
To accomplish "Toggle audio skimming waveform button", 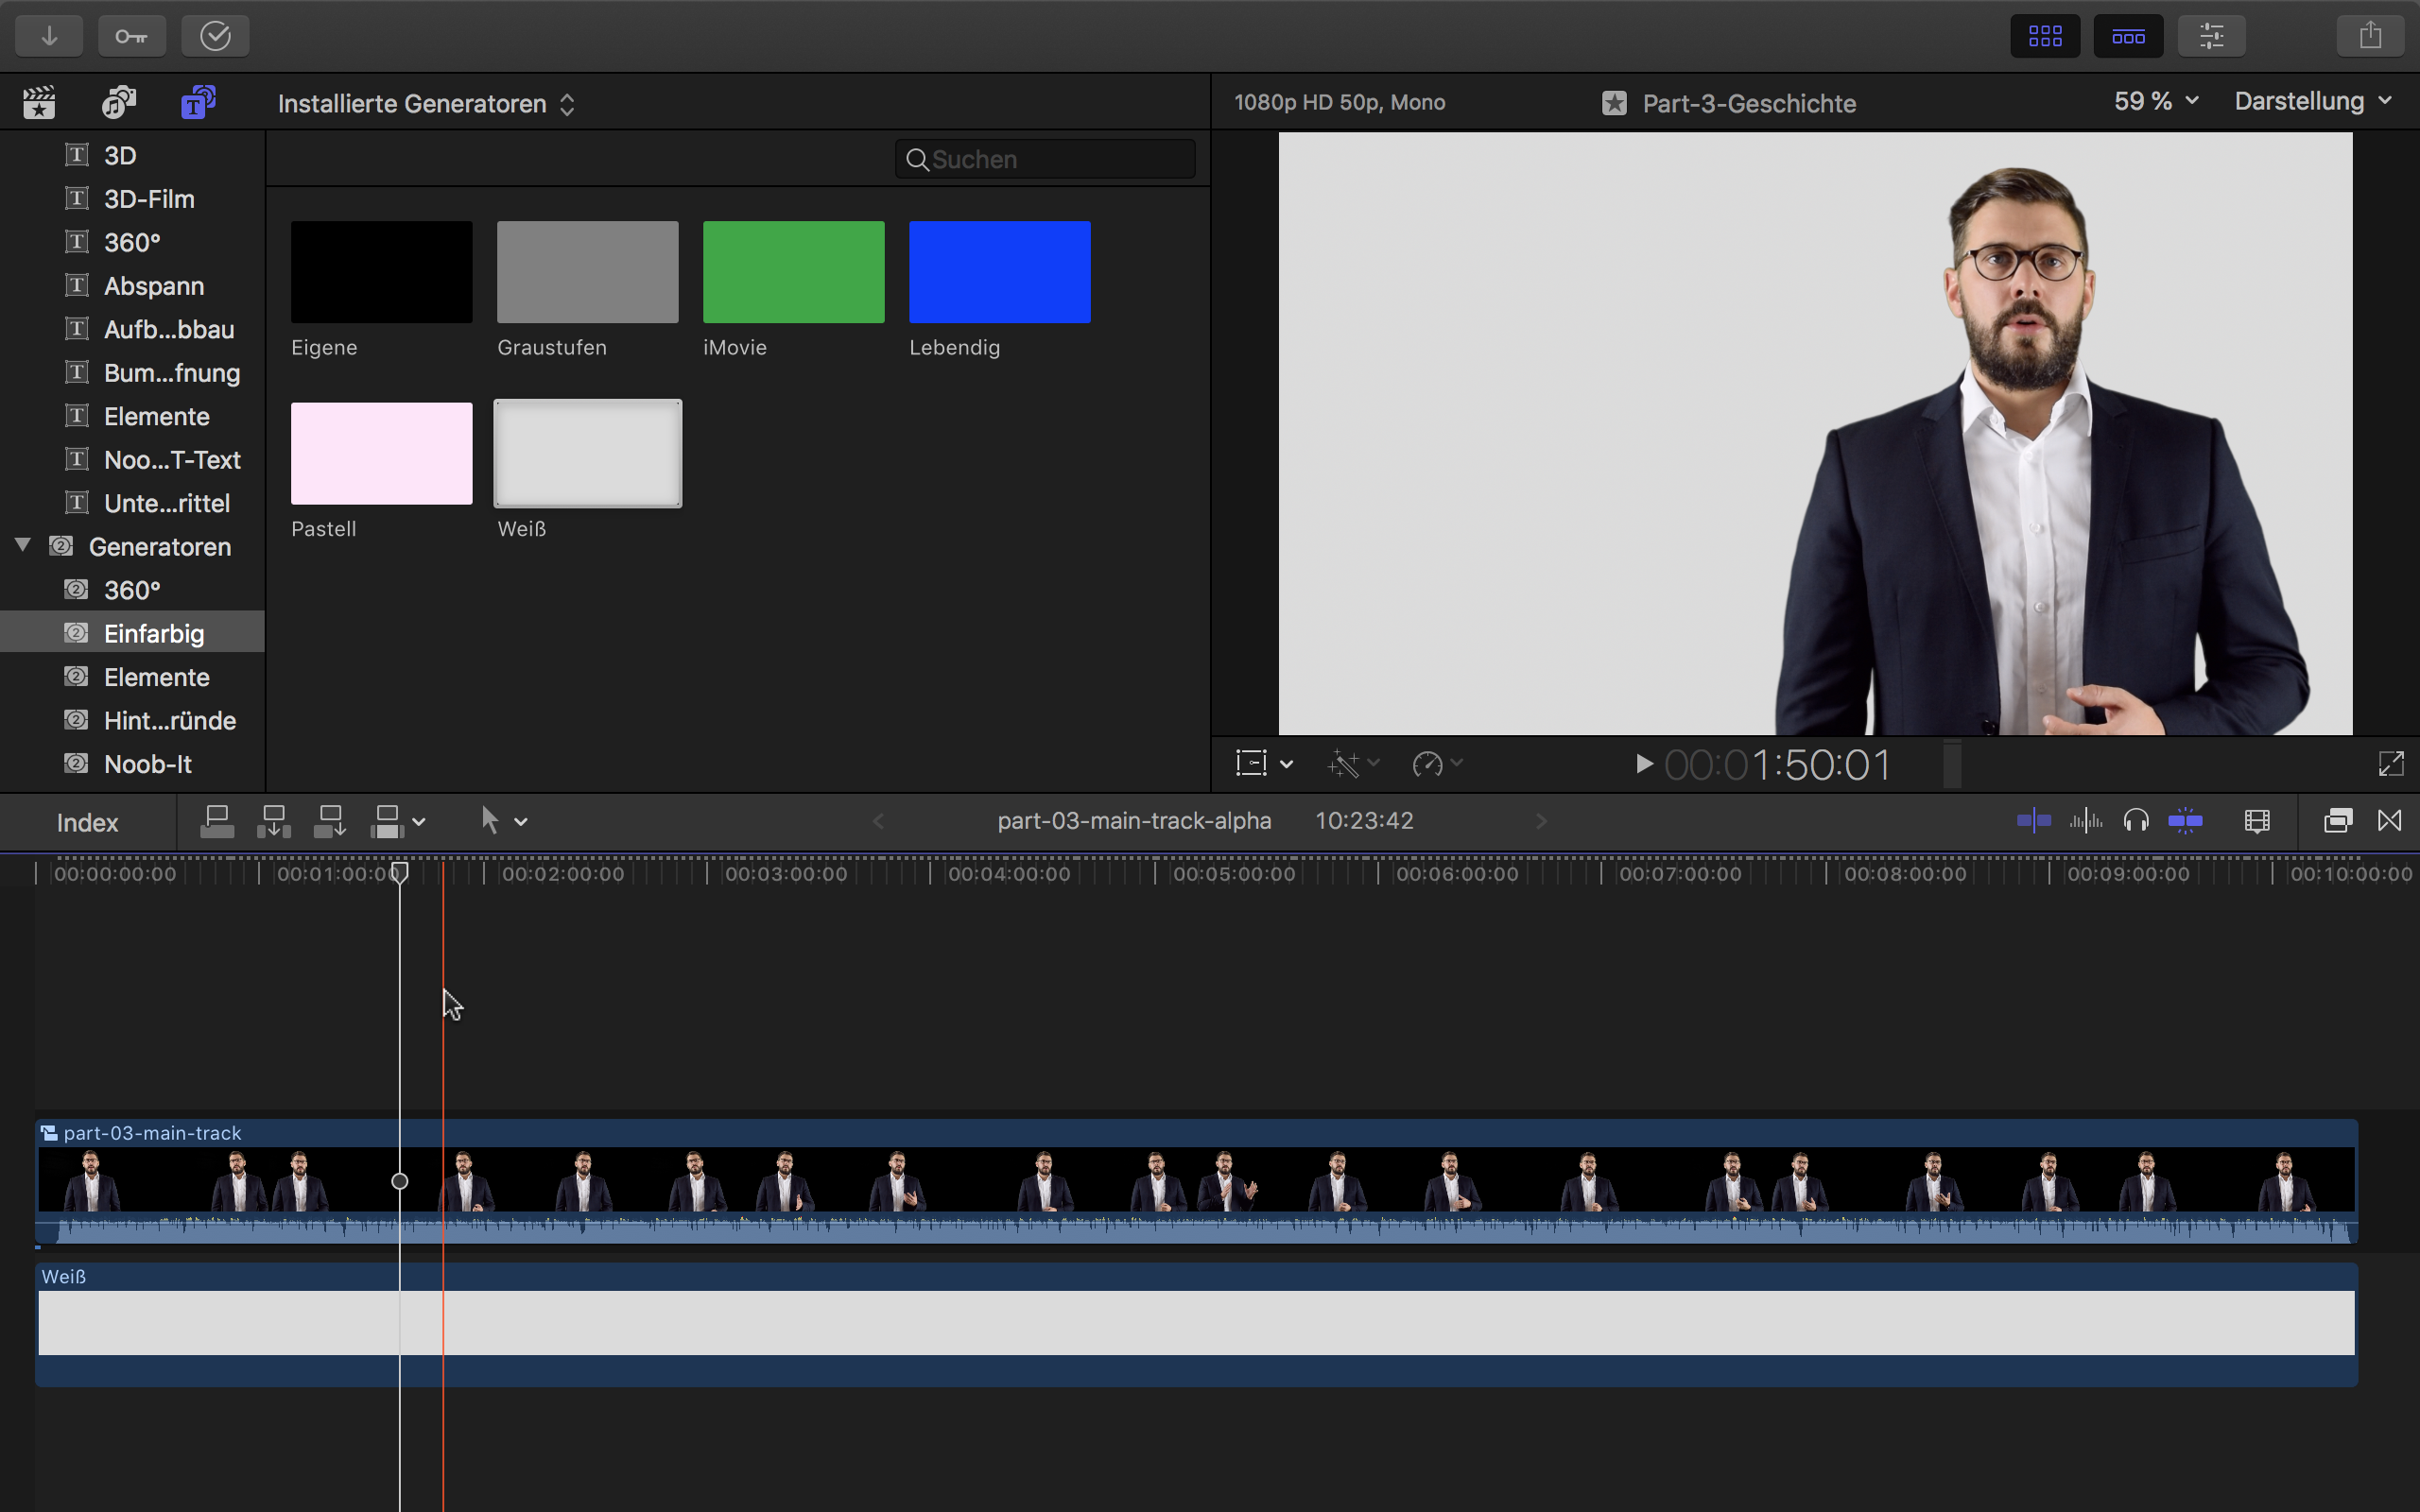I will coord(2085,822).
